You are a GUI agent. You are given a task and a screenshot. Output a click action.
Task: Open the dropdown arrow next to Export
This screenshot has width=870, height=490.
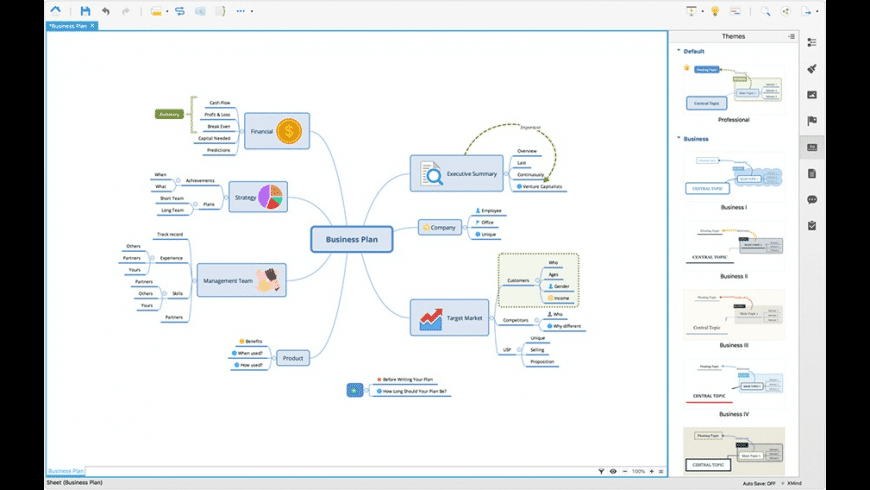[x=817, y=11]
